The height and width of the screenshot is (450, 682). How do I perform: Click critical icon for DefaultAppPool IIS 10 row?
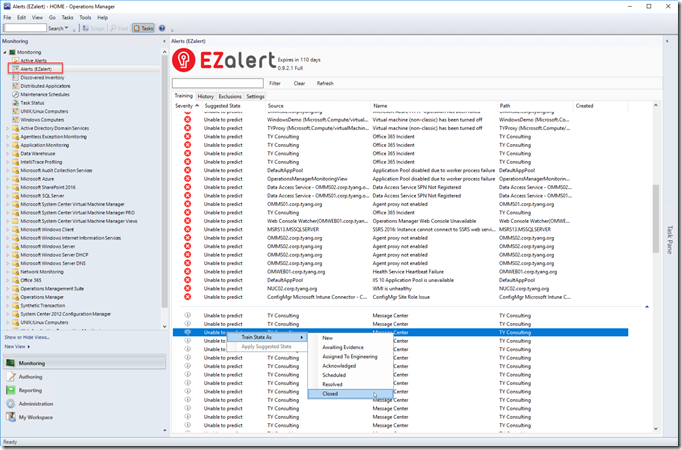(187, 280)
